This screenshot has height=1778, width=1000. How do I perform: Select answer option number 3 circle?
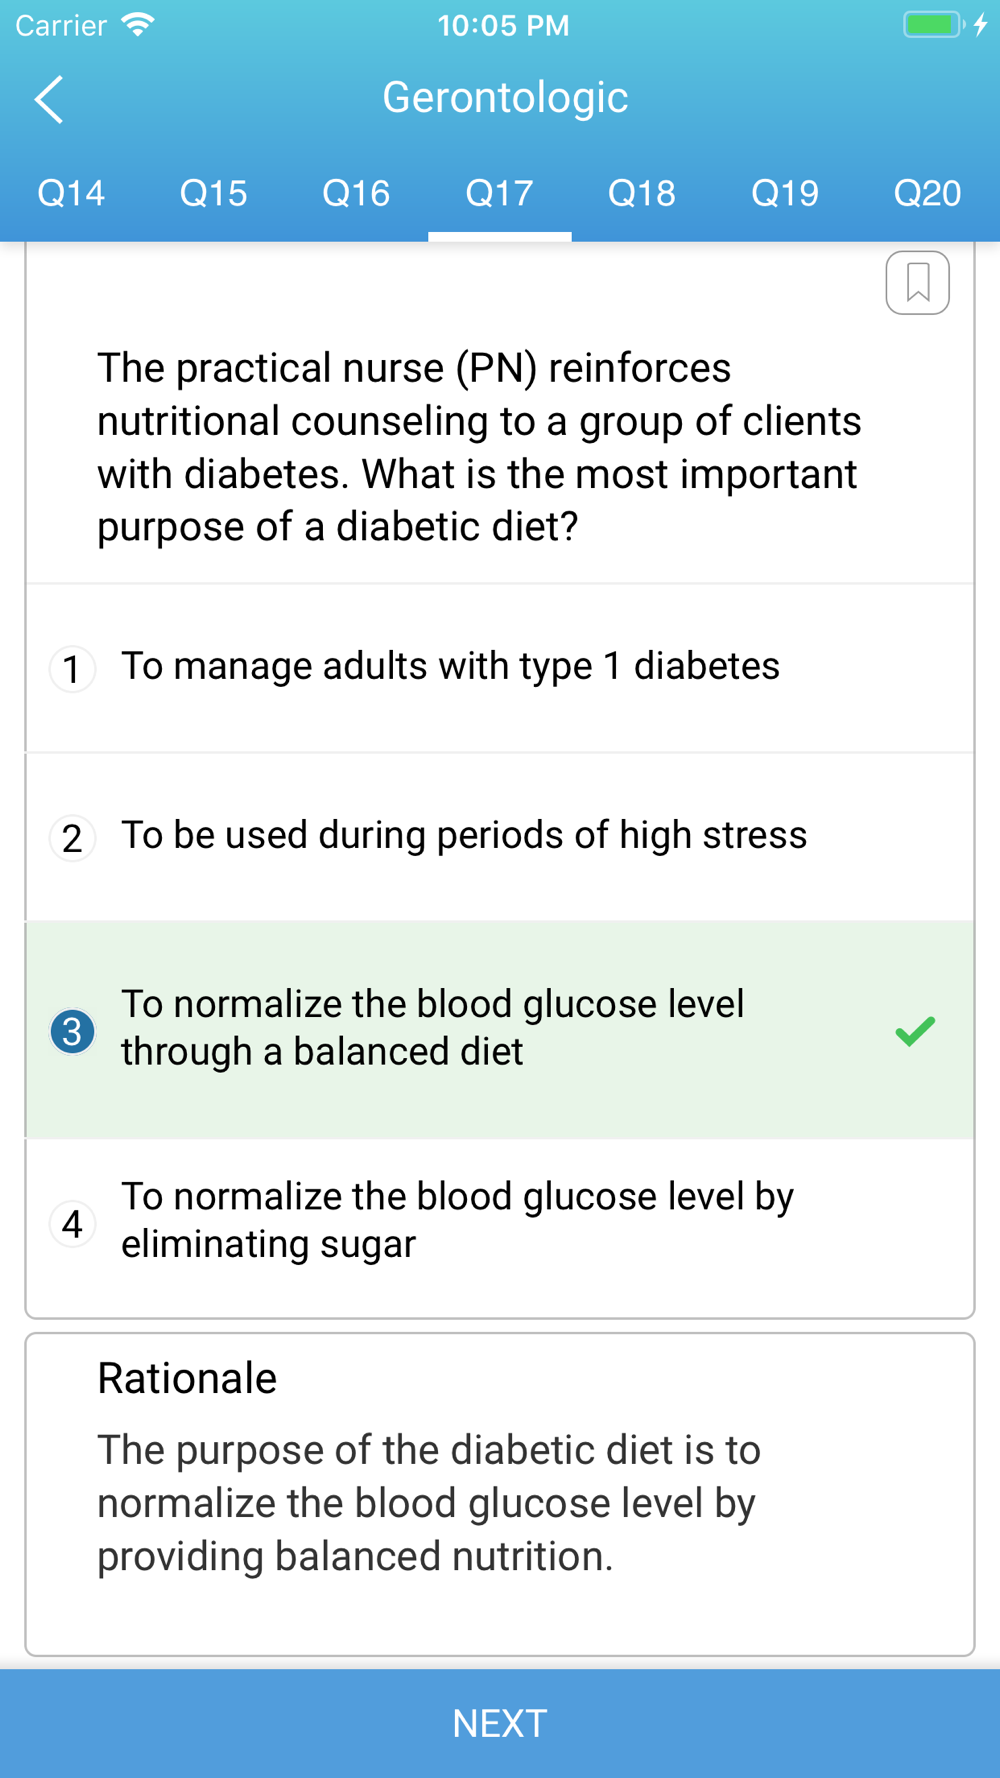point(72,1031)
